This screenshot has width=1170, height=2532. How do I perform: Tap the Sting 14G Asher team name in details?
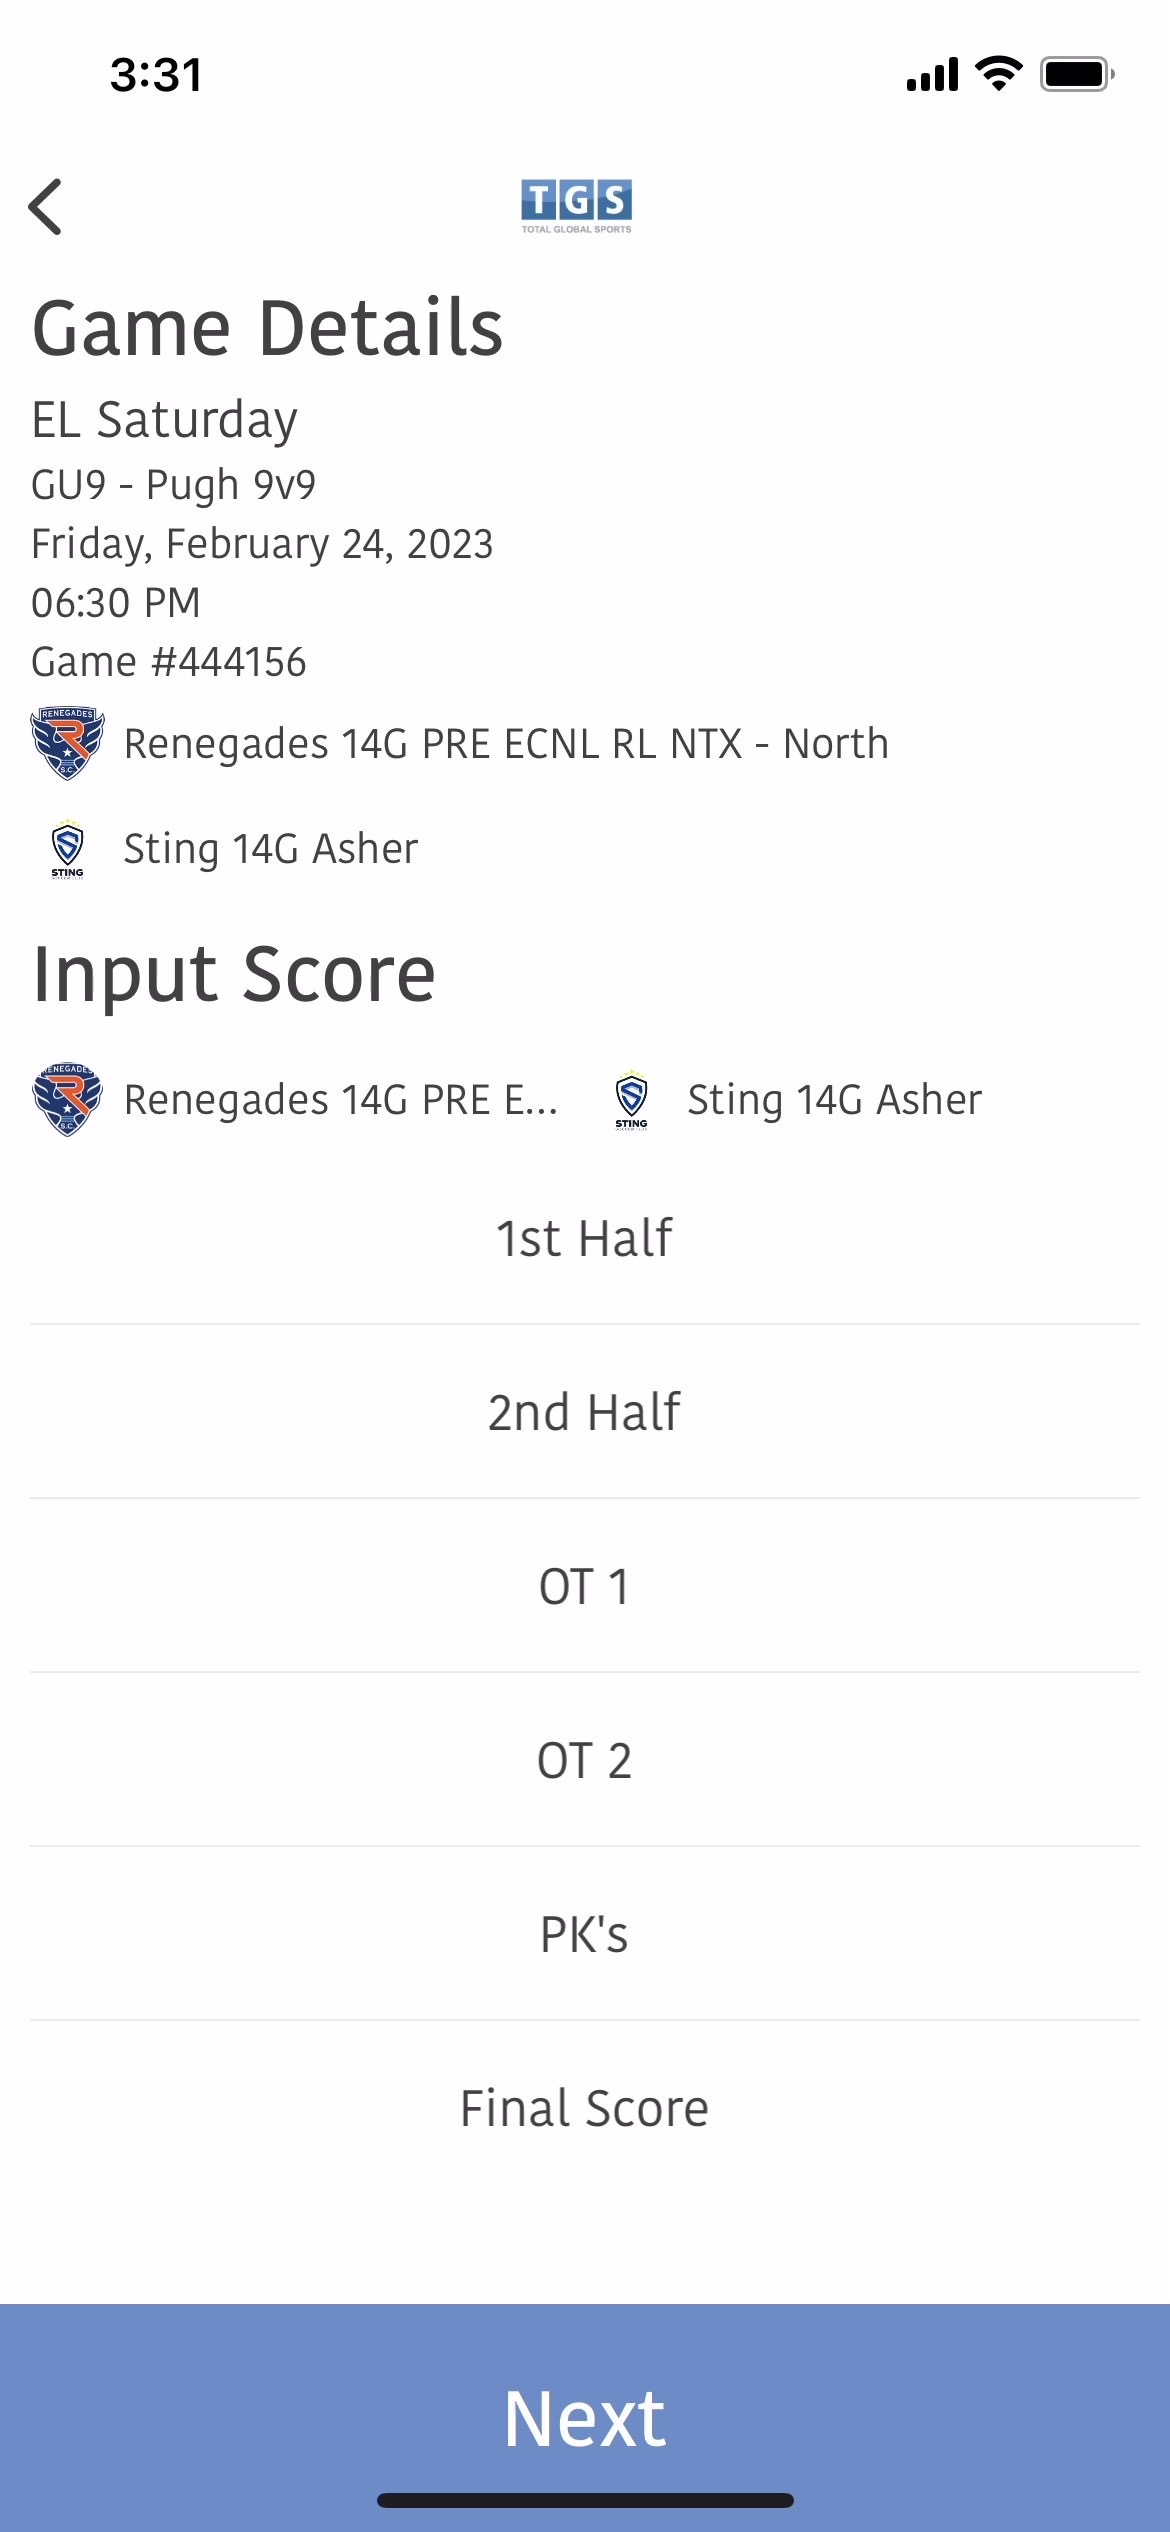tap(270, 849)
